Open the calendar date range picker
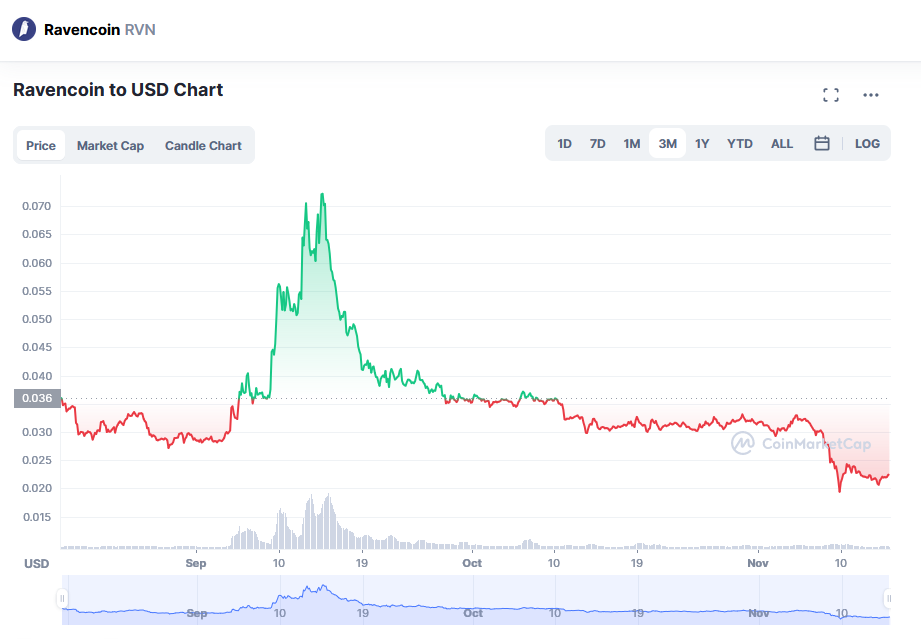This screenshot has width=921, height=639. 822,143
